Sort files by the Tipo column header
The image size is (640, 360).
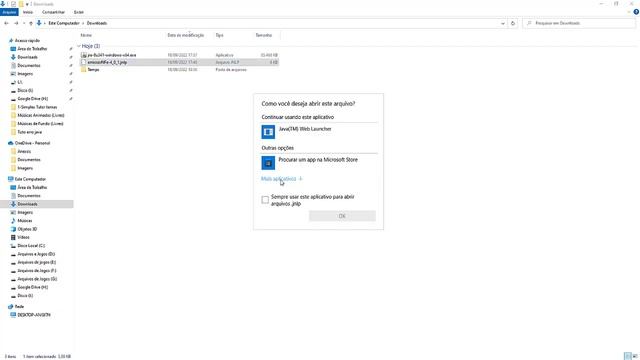point(220,35)
